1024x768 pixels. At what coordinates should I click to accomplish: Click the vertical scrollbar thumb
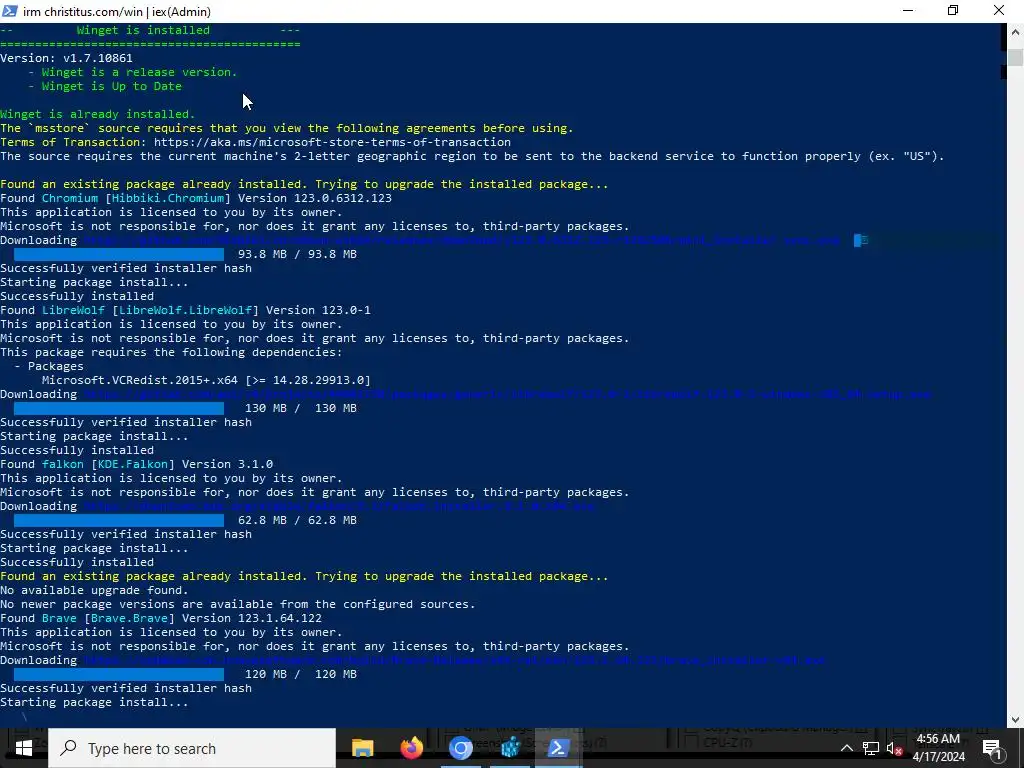1015,57
